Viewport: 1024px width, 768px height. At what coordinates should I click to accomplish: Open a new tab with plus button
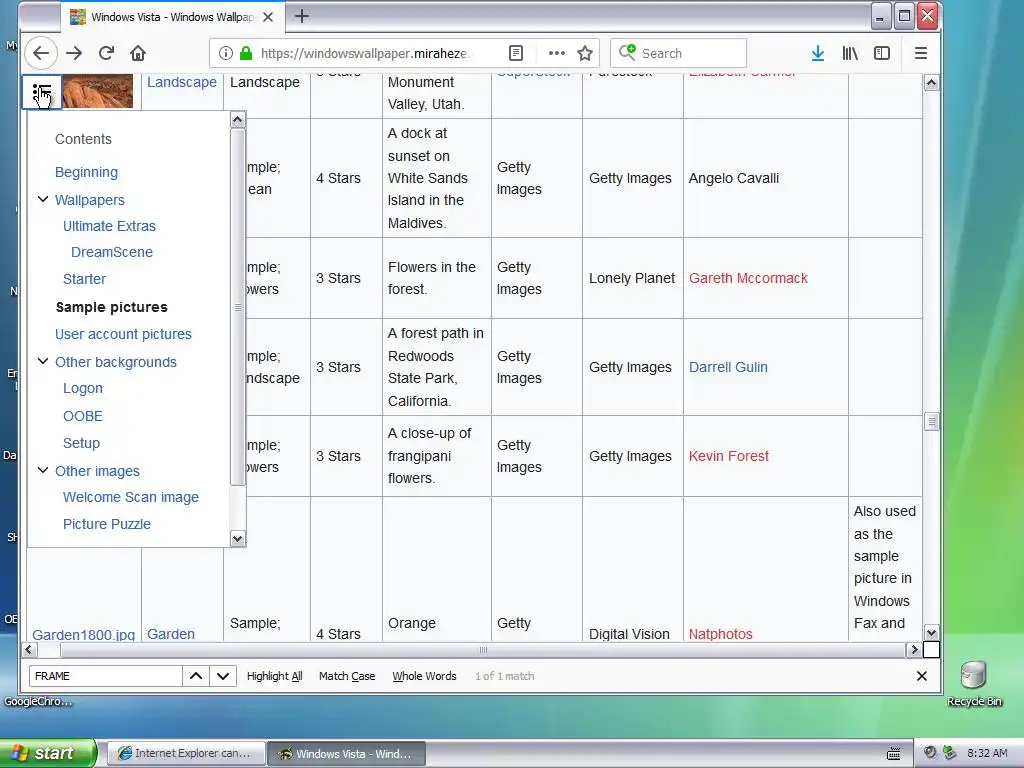302,16
